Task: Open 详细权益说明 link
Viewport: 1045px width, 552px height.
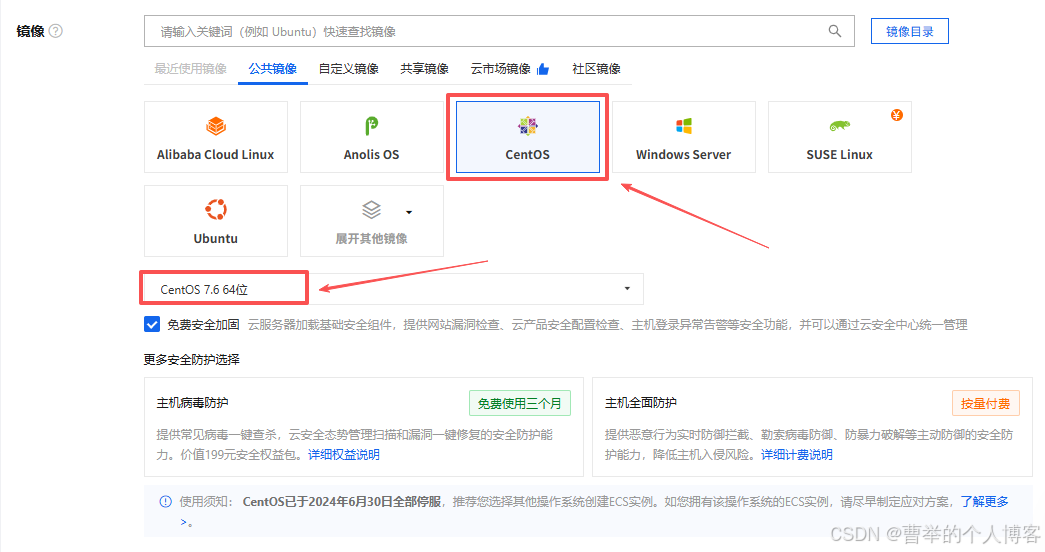Action: pyautogui.click(x=344, y=455)
